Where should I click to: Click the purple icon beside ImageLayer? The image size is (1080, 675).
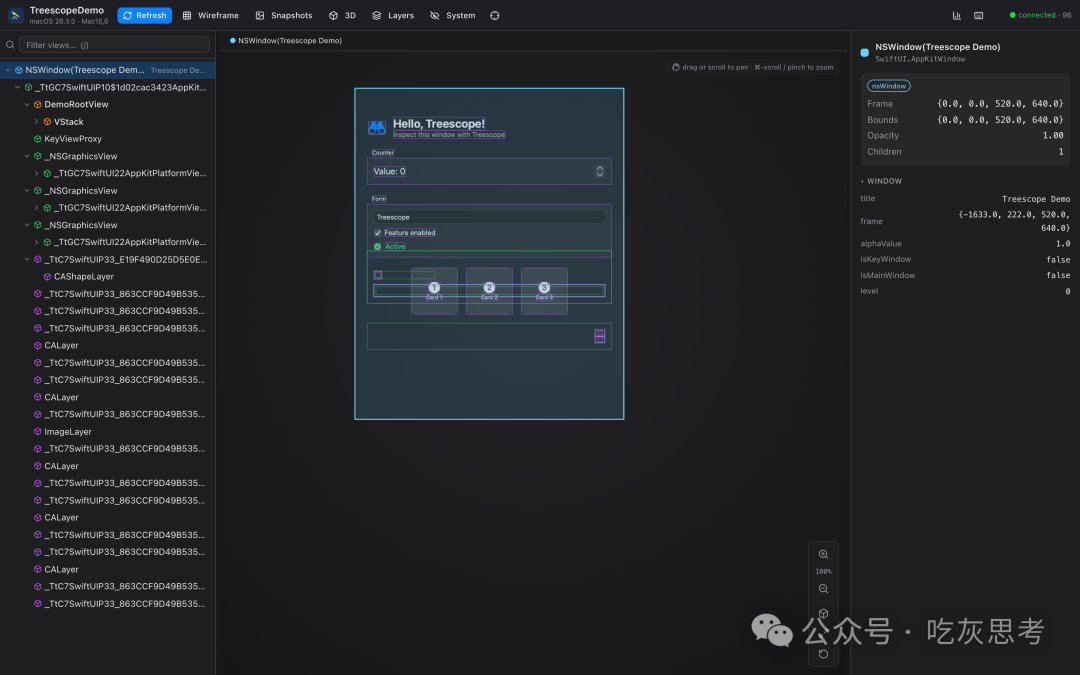(38, 432)
